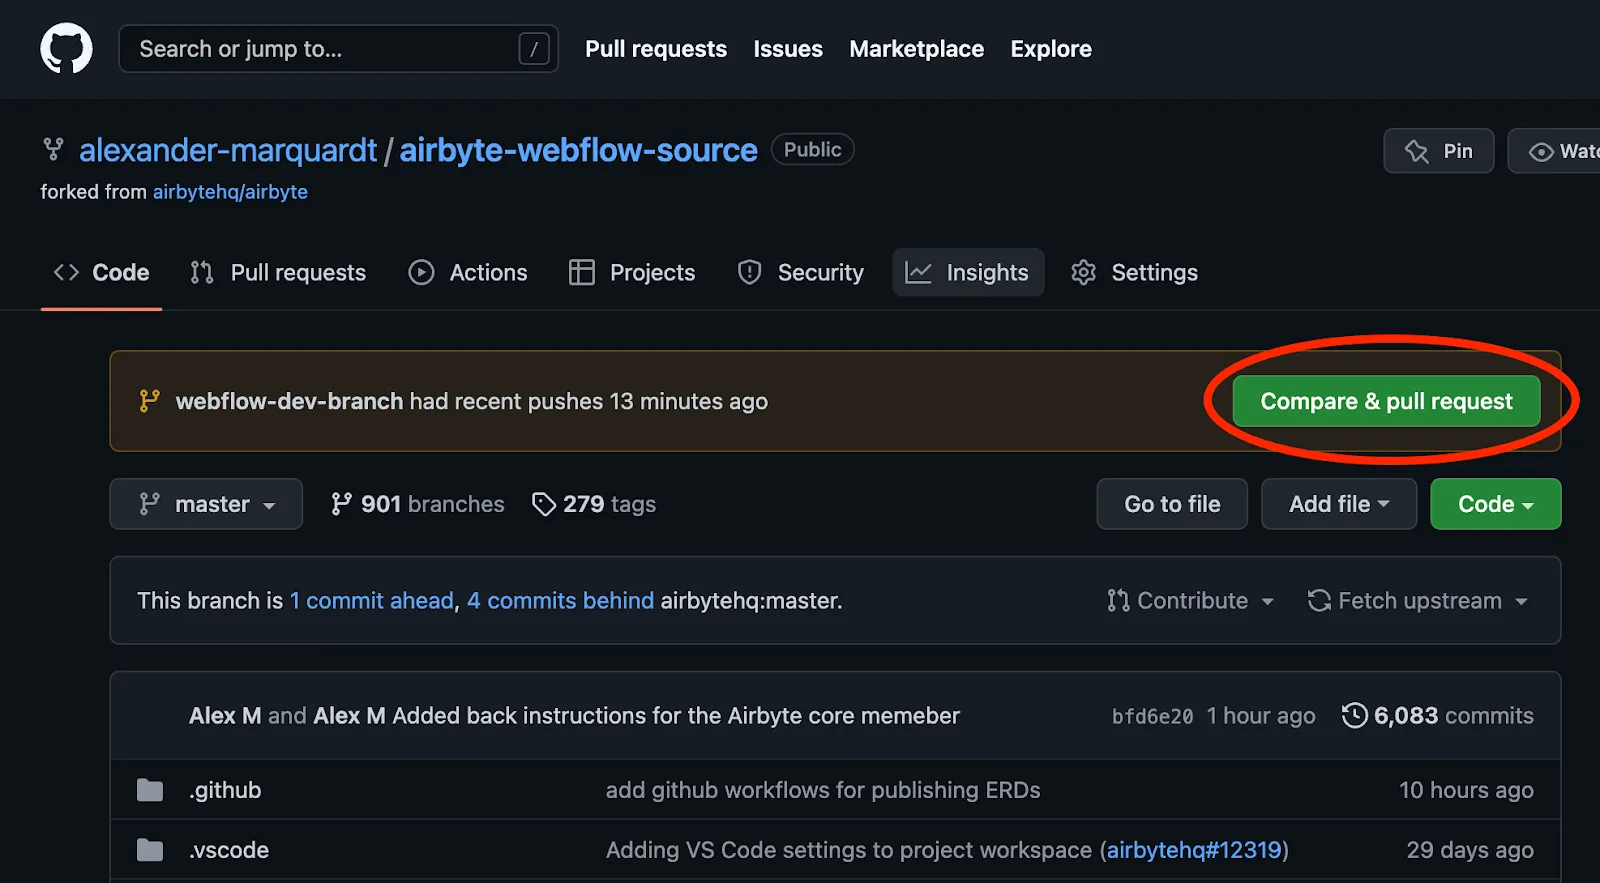Expand the Contribute dropdown
This screenshot has width=1600, height=883.
(1190, 600)
